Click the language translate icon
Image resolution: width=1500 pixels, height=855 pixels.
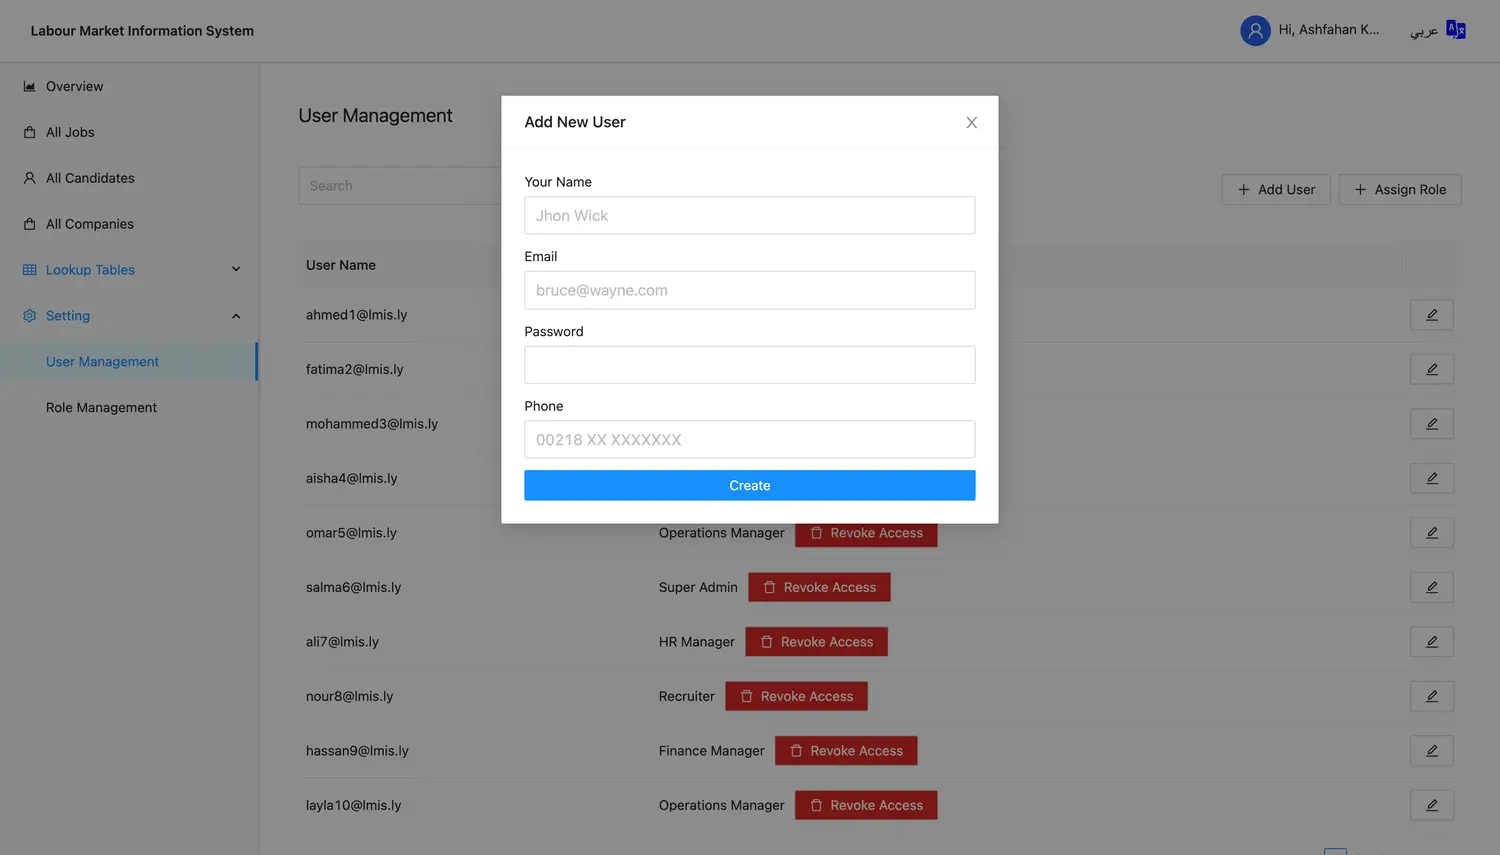click(x=1456, y=30)
